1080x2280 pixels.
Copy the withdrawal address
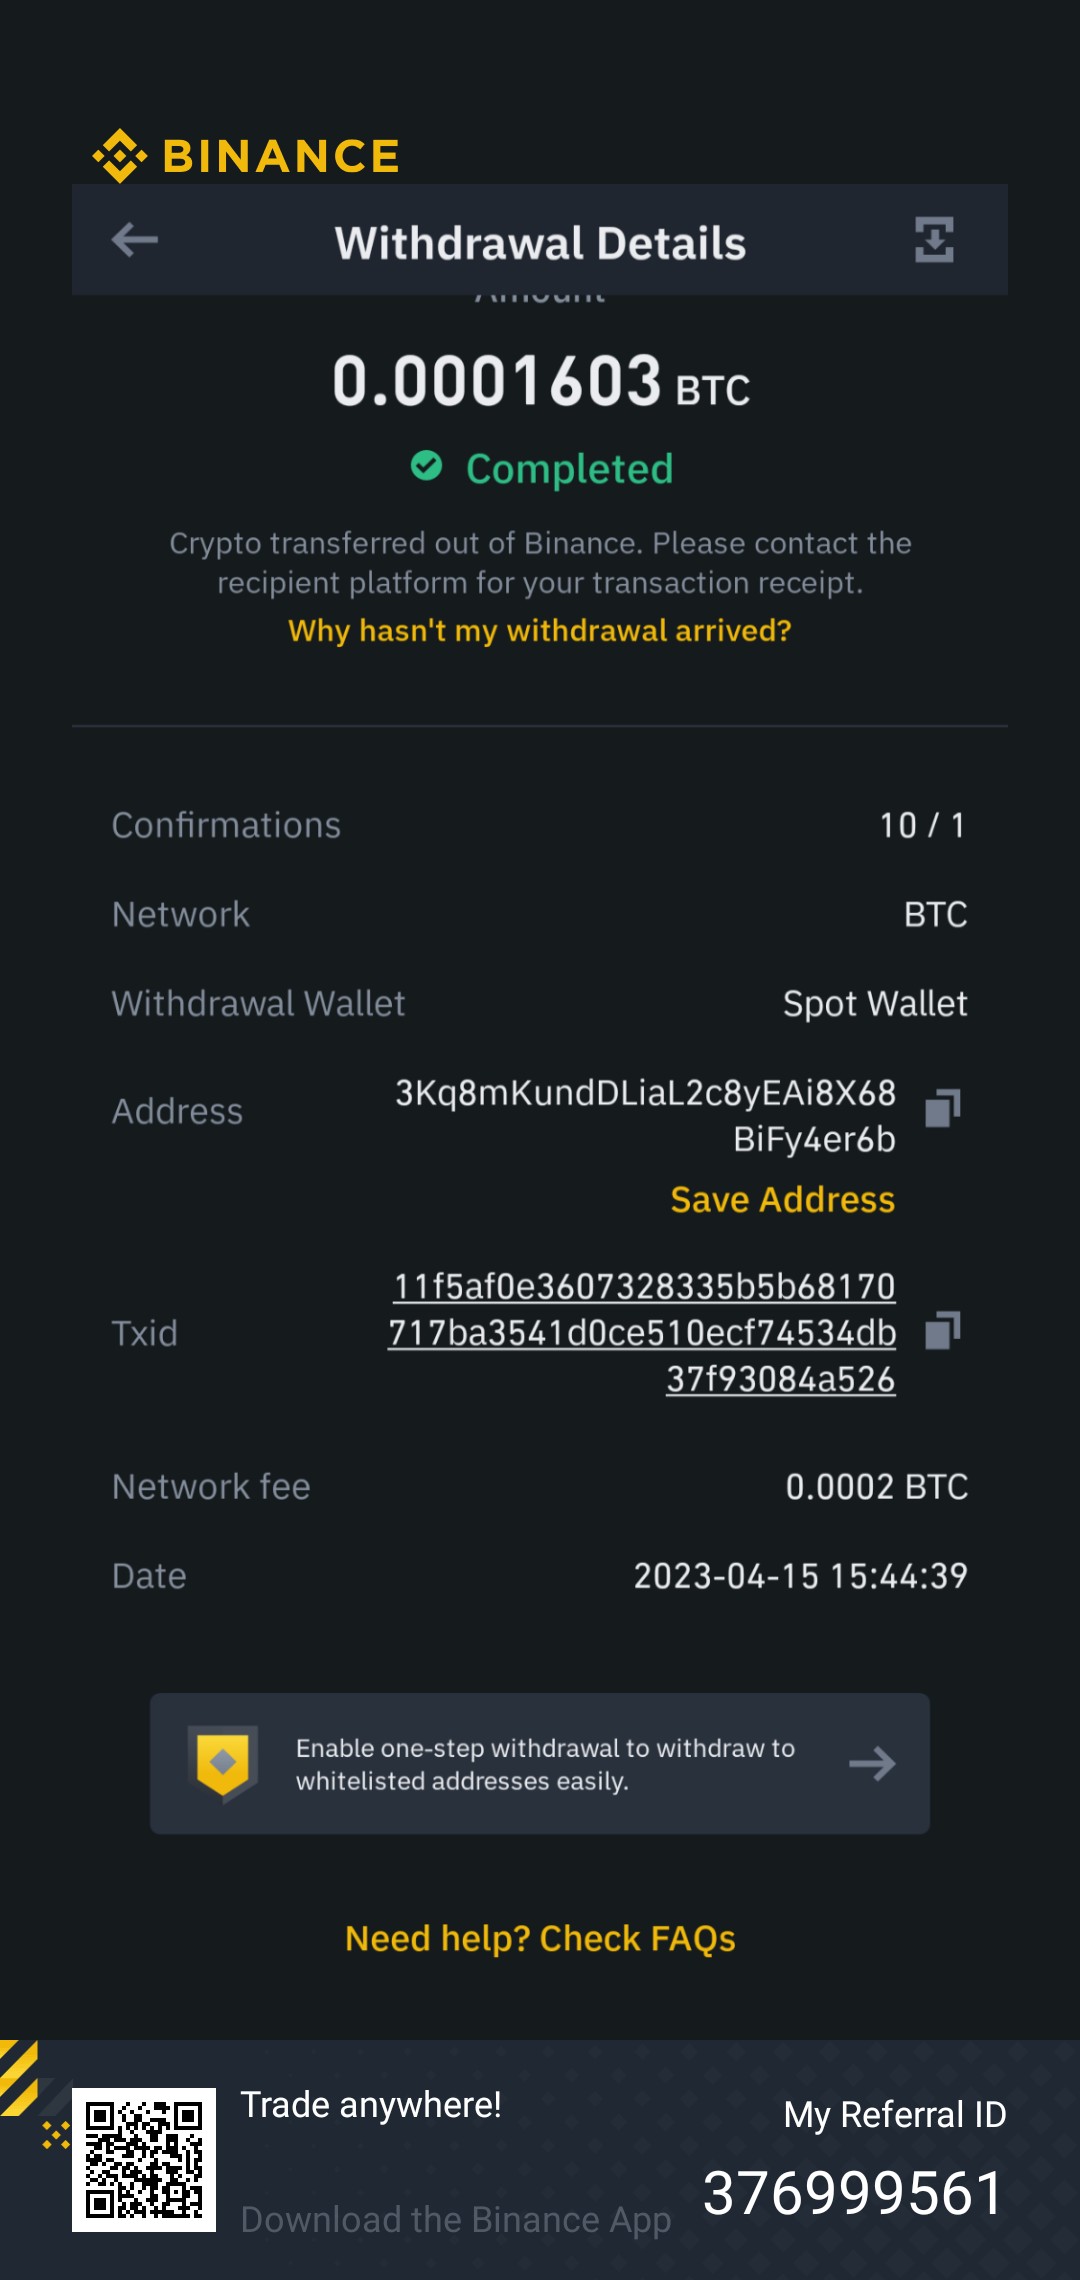942,1108
